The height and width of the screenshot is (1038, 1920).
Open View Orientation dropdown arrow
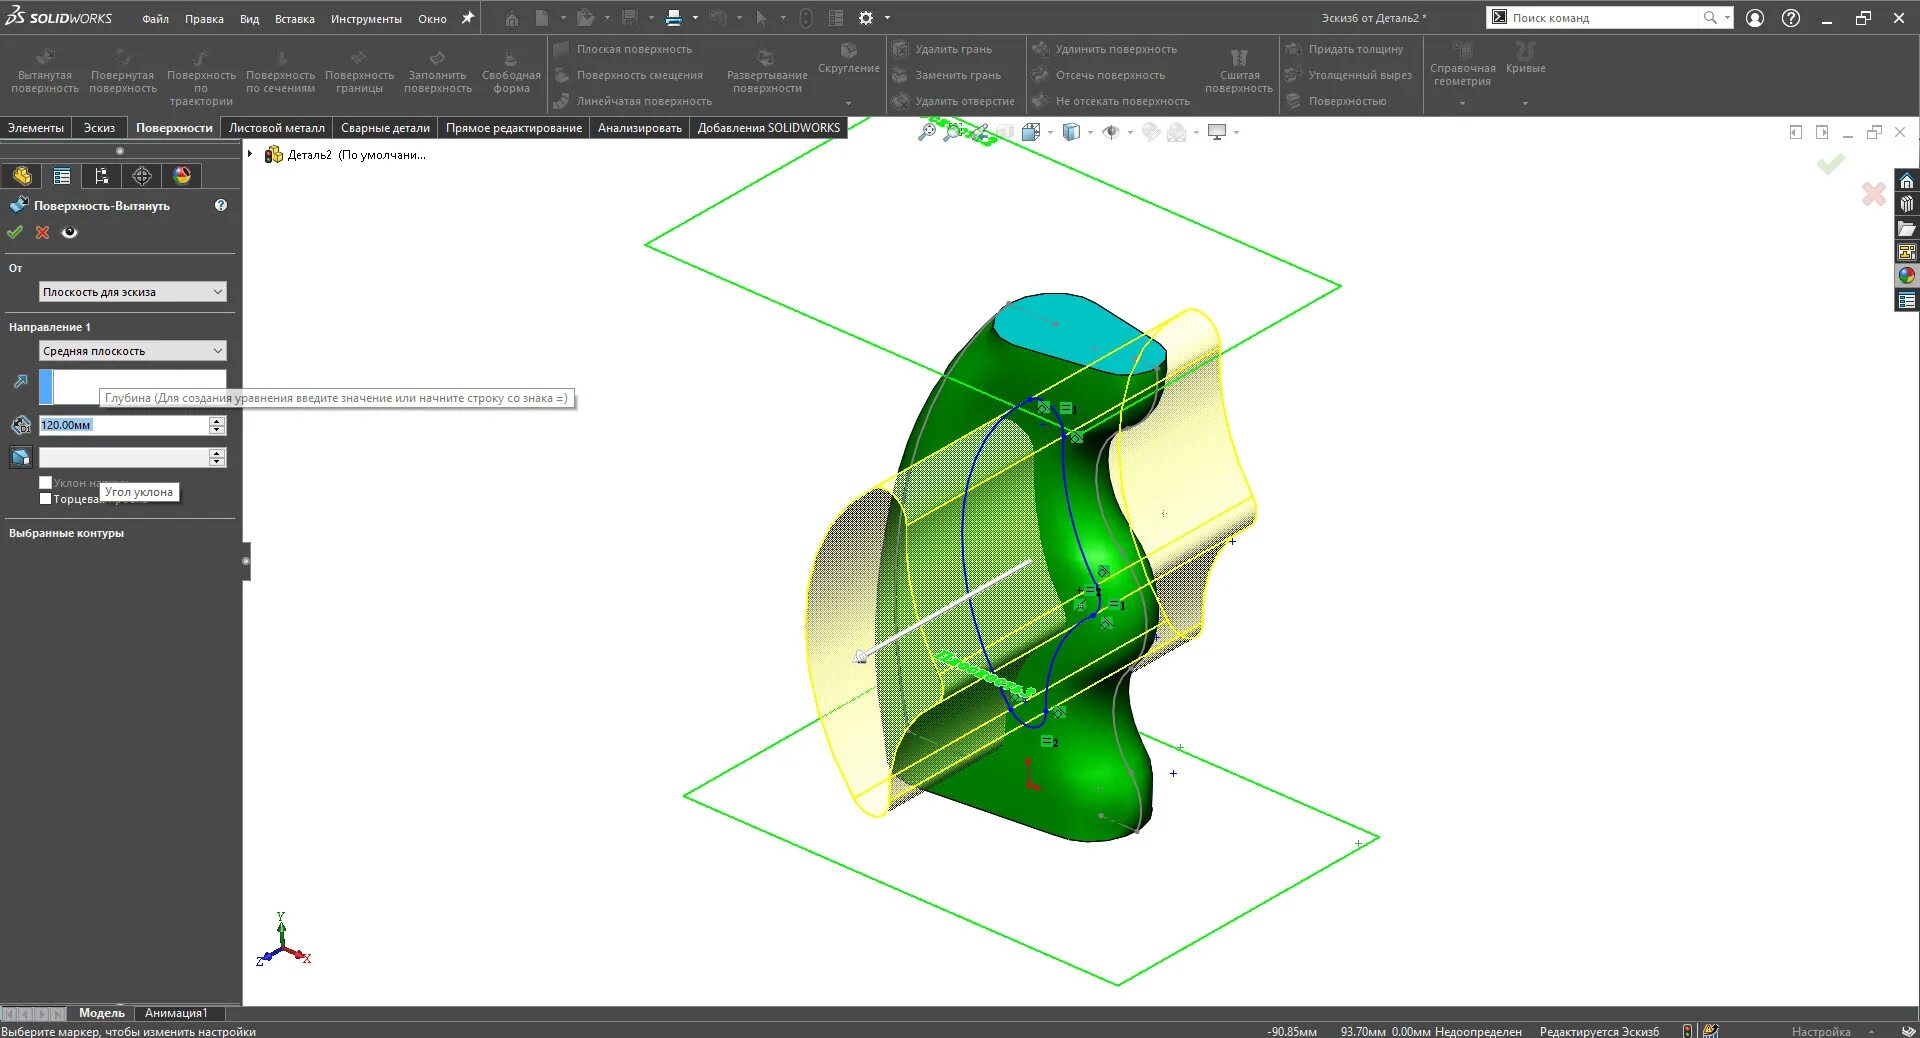(1050, 132)
